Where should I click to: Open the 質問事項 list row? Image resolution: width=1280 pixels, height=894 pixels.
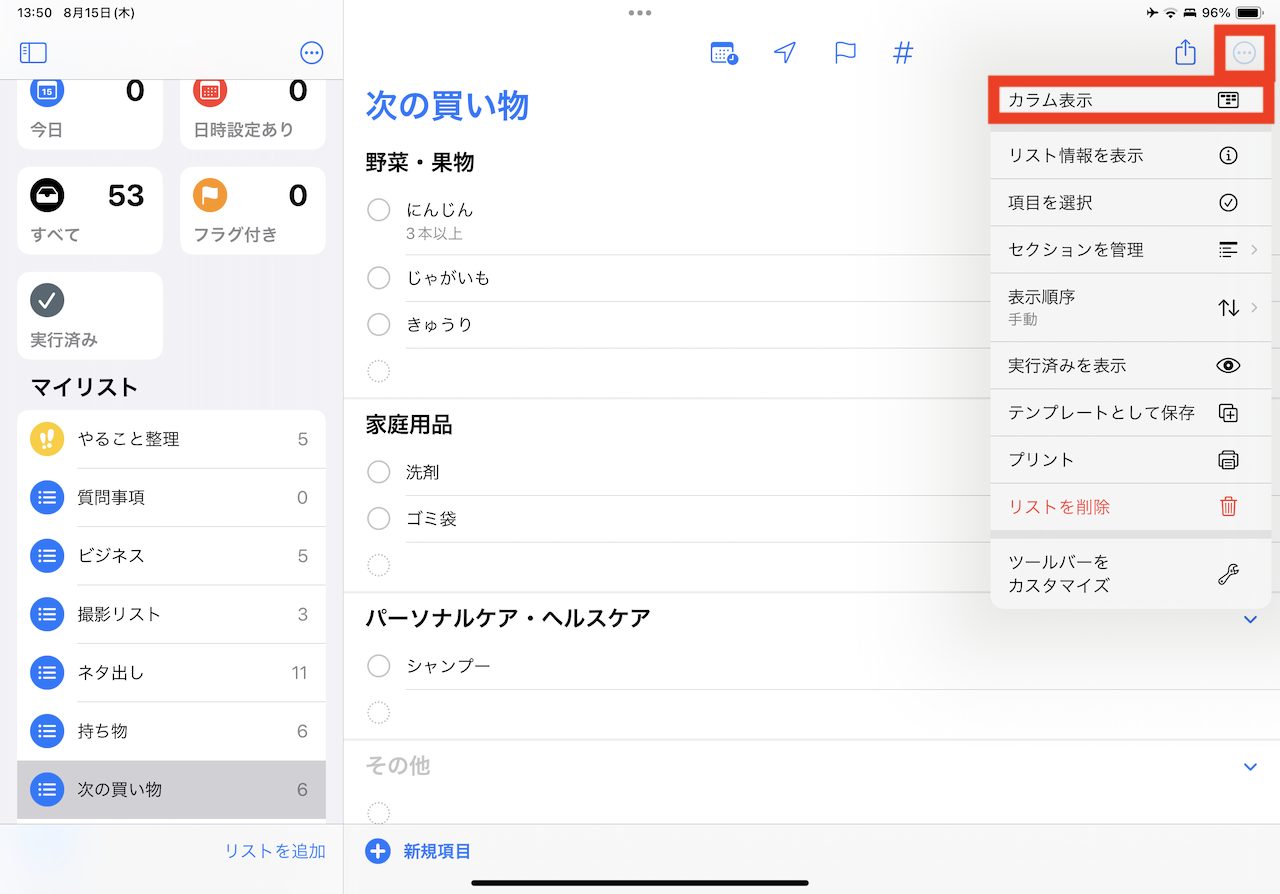[171, 497]
